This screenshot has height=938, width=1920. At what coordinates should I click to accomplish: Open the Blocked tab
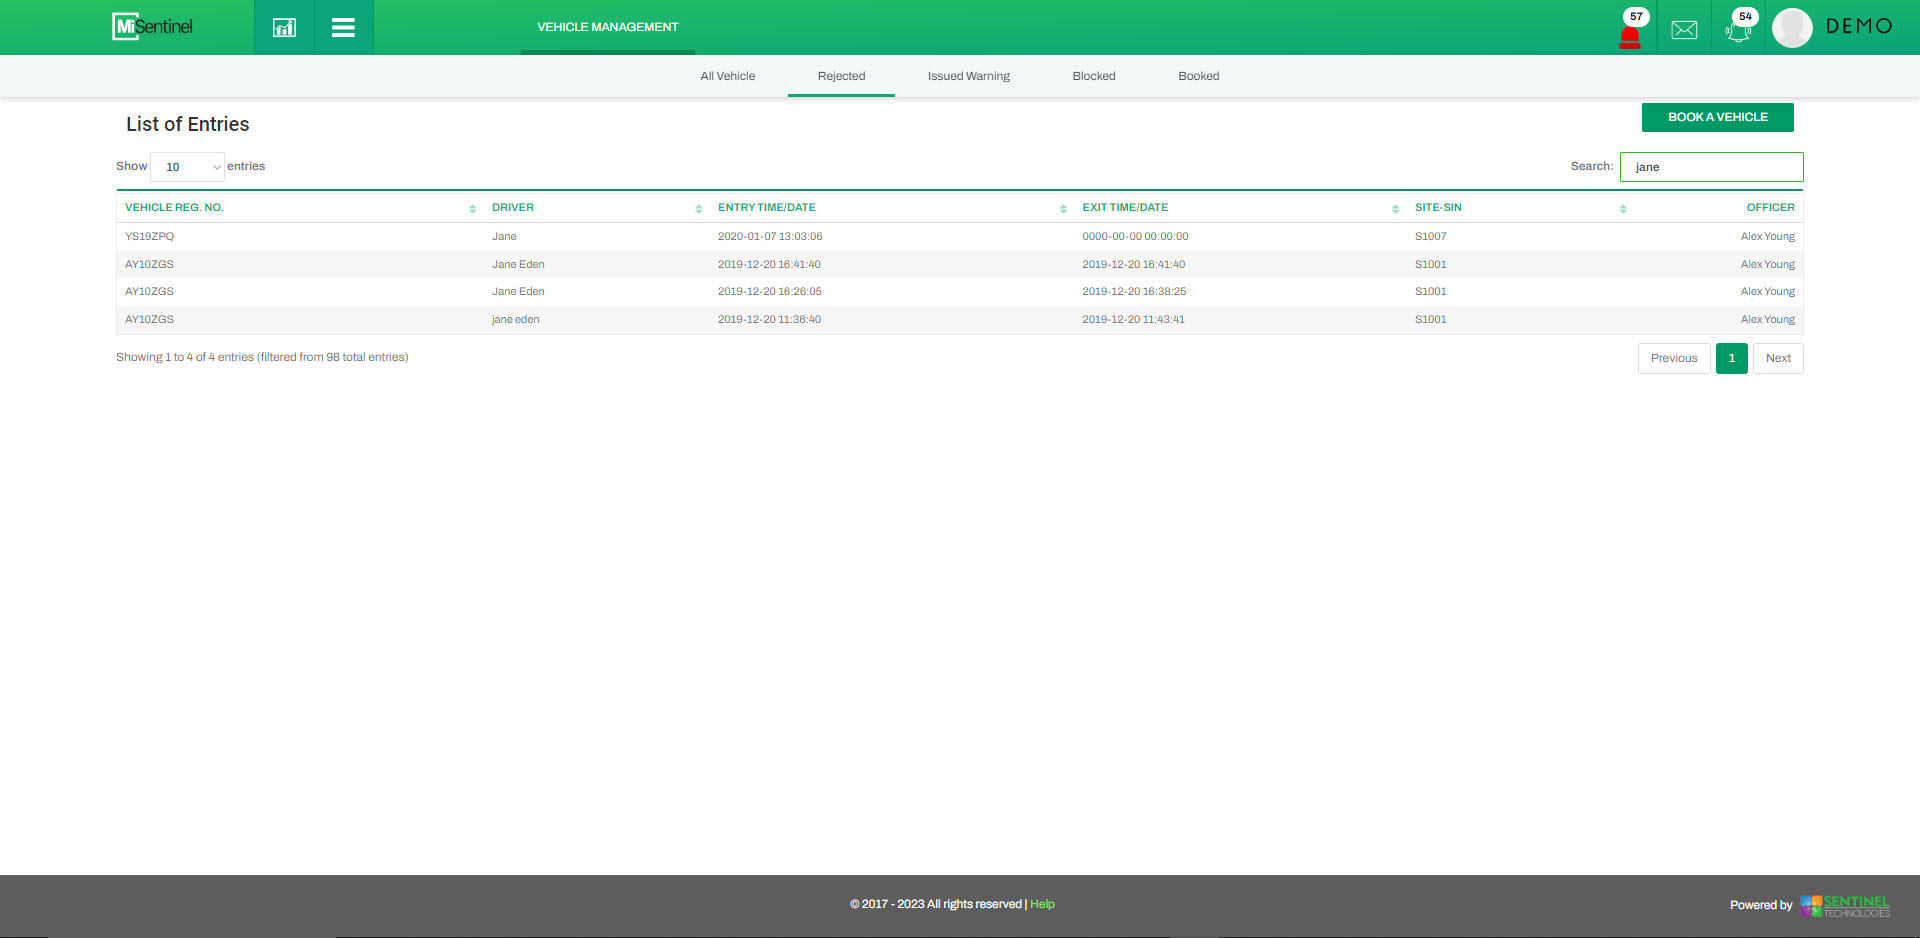coord(1093,76)
